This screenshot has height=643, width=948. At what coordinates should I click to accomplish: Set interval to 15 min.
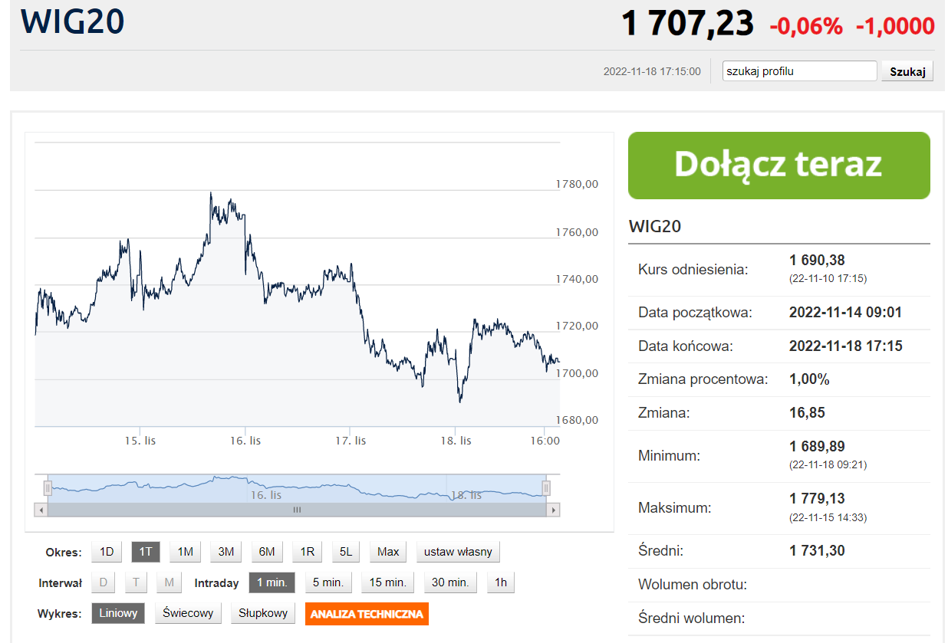[x=388, y=583]
